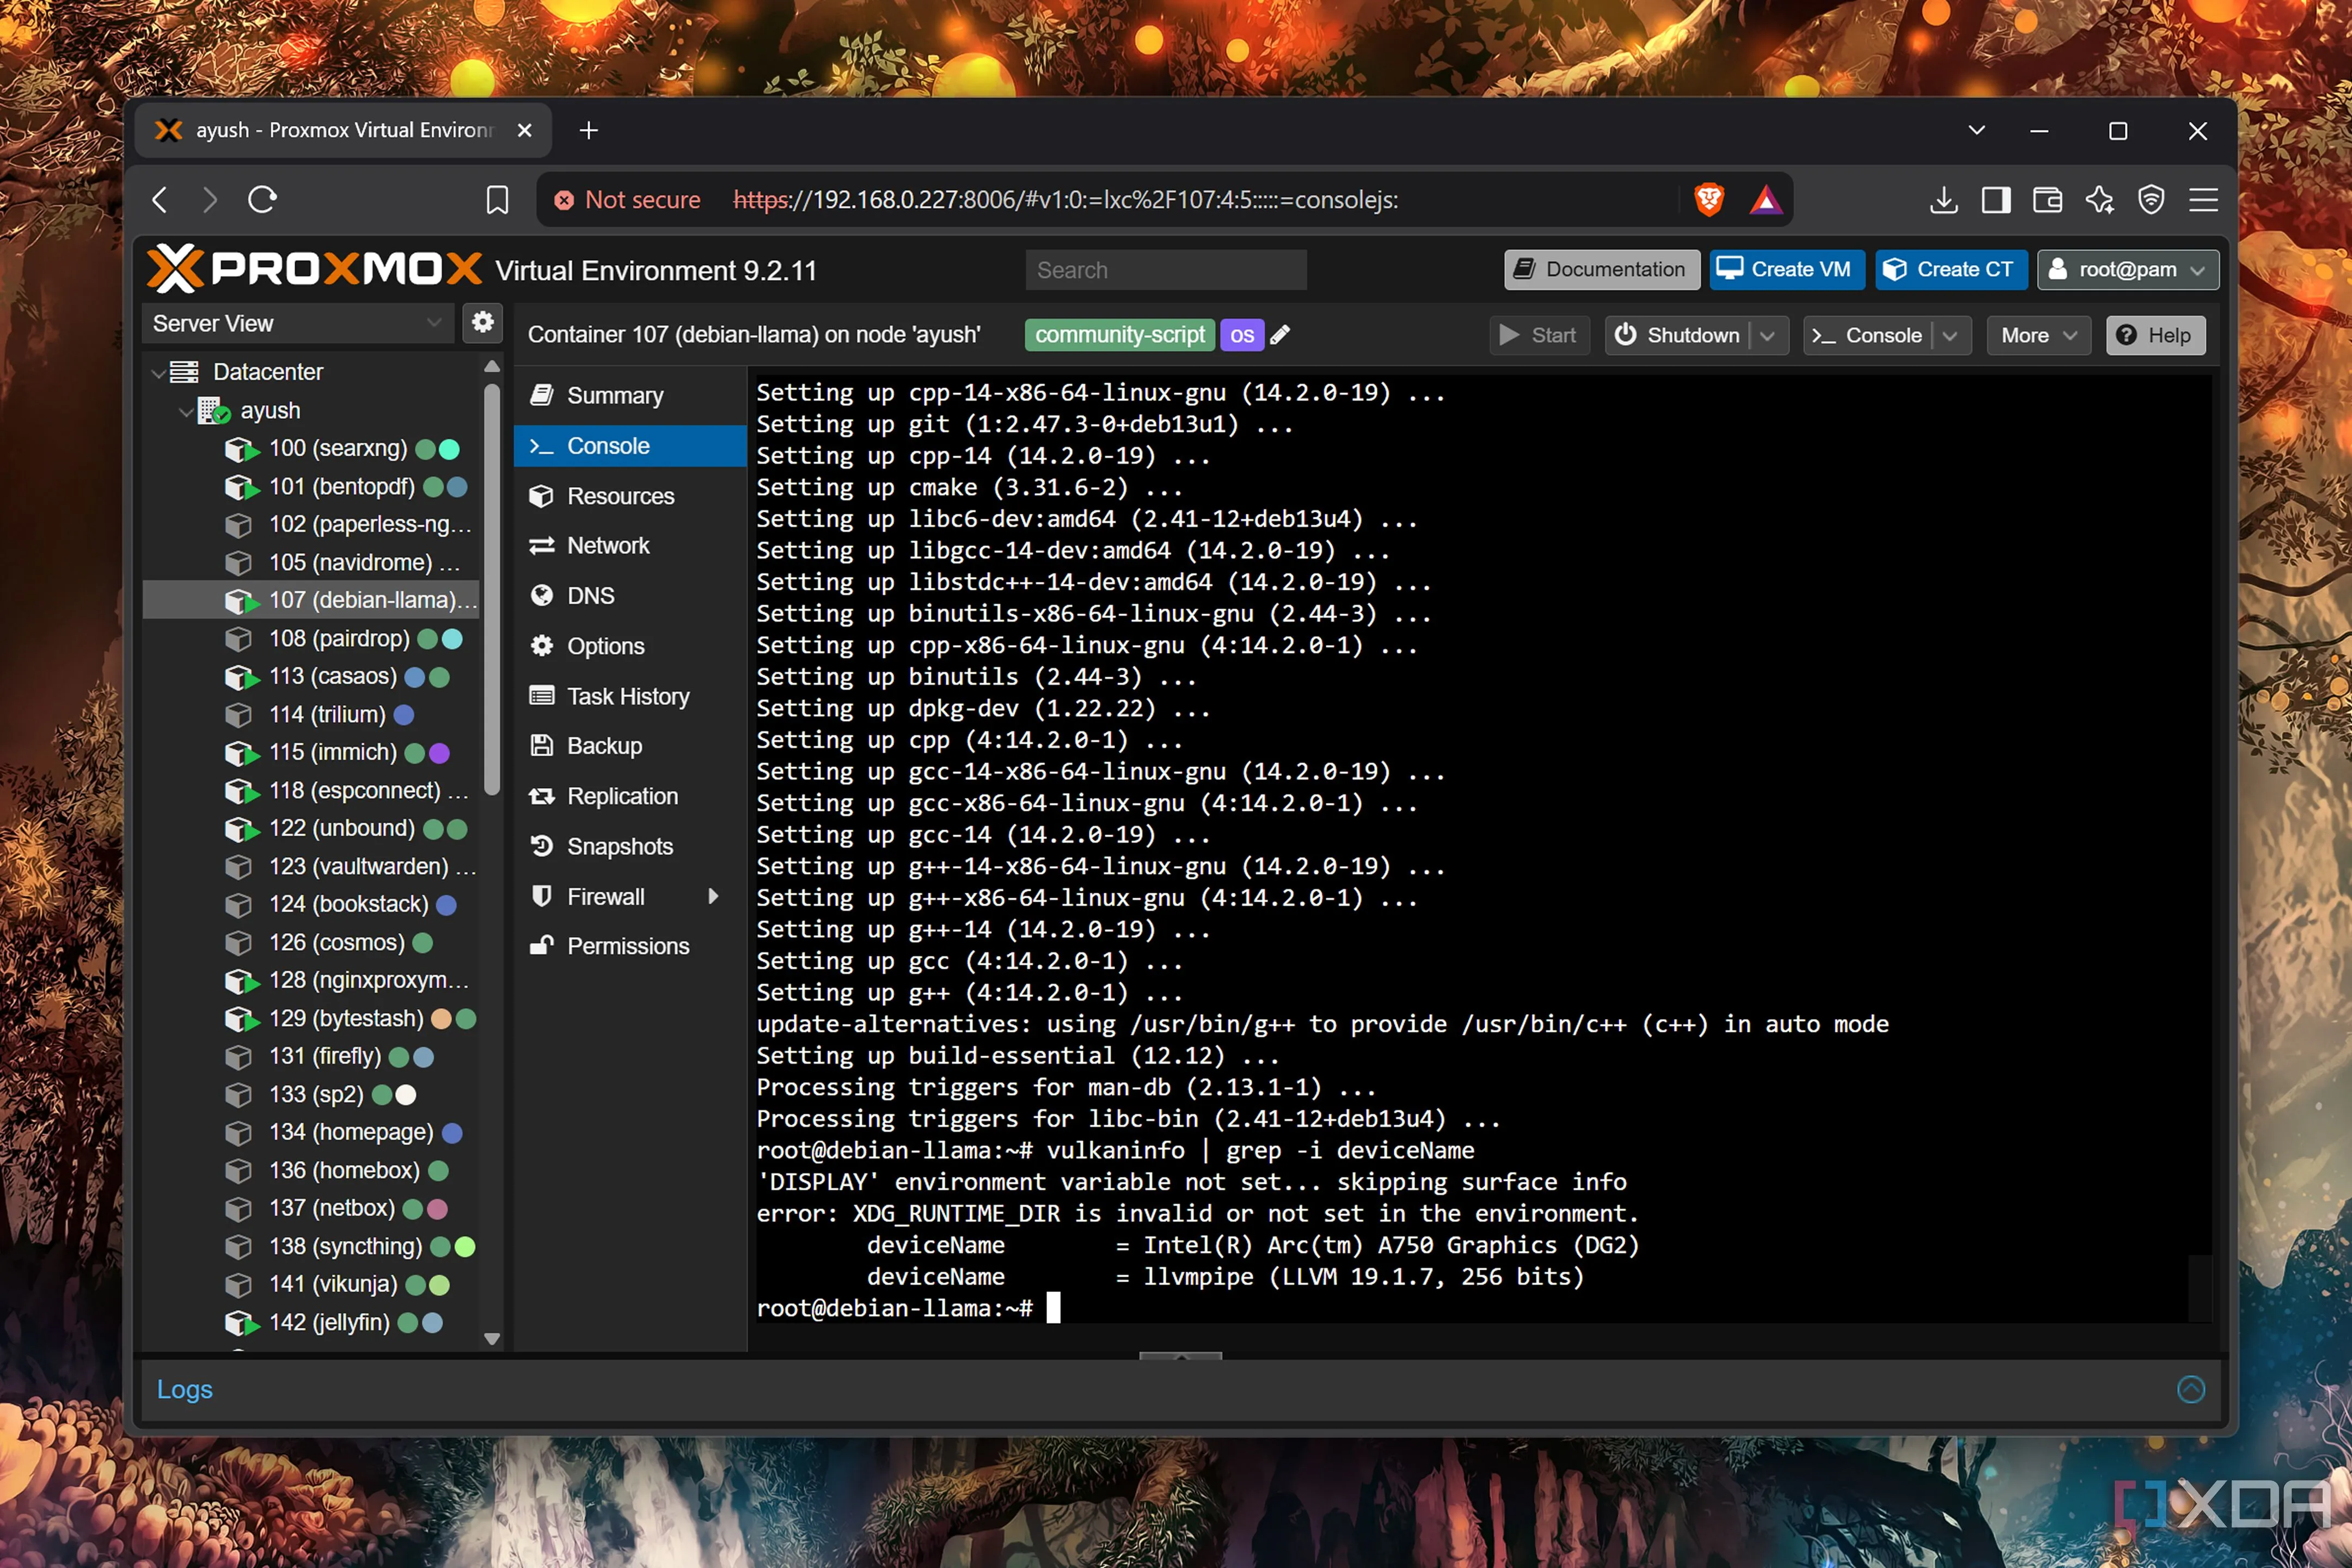The width and height of the screenshot is (2352, 1568).
Task: Select container 115 (immich)
Action: pyautogui.click(x=311, y=752)
